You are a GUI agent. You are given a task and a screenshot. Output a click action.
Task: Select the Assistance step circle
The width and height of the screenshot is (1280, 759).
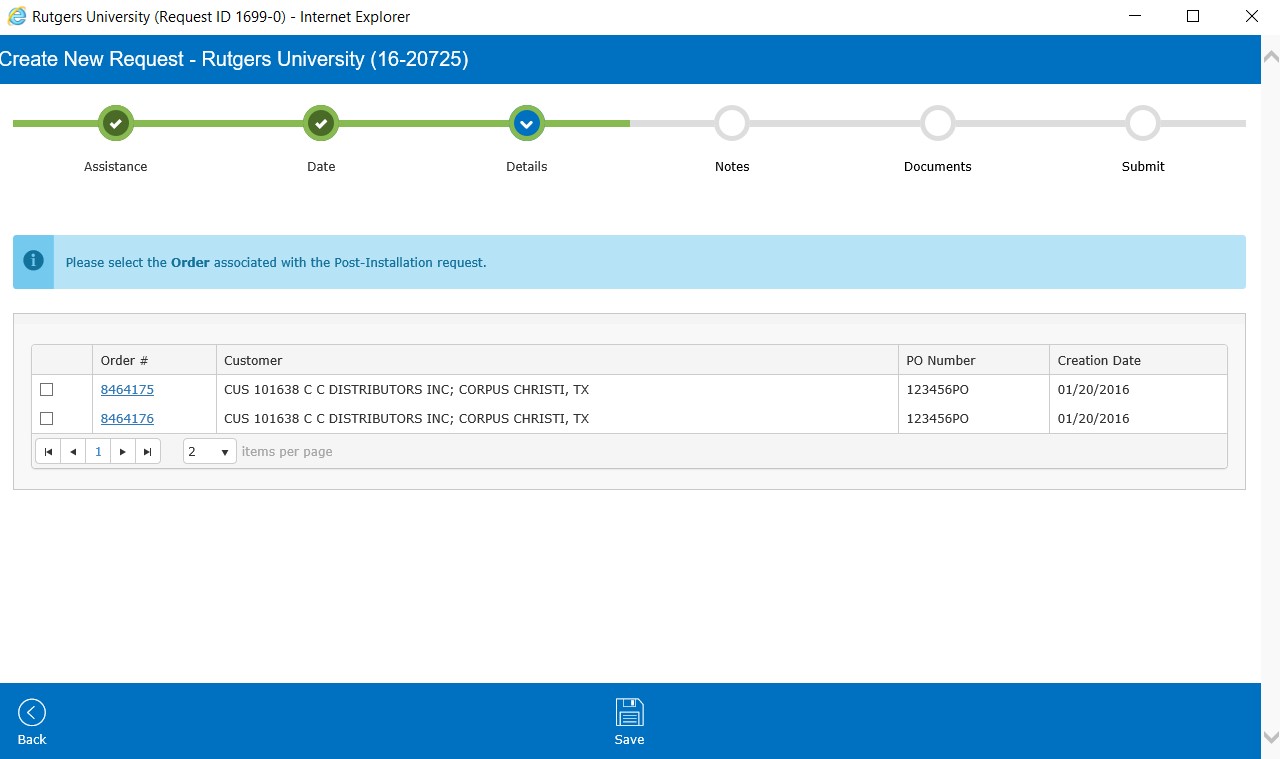[116, 124]
